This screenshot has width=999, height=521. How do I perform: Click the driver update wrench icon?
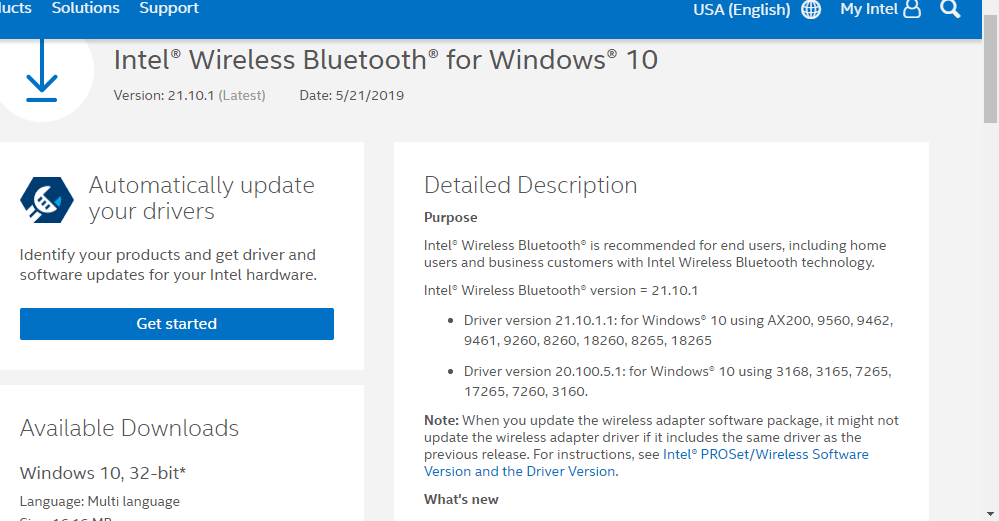coord(47,199)
